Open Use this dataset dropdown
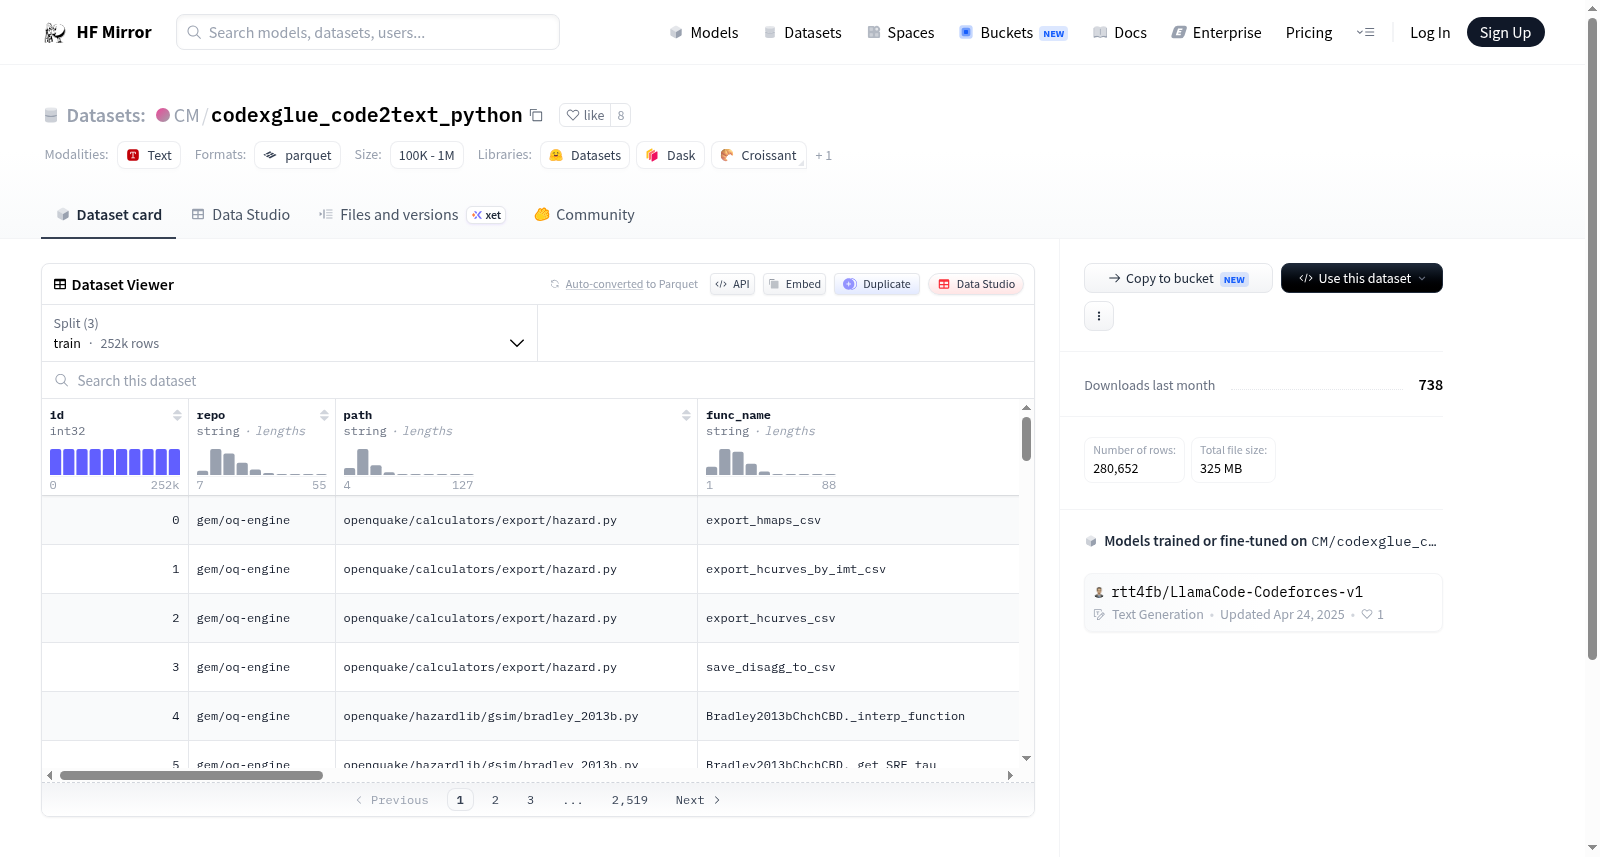This screenshot has height=857, width=1600. [x=1361, y=278]
